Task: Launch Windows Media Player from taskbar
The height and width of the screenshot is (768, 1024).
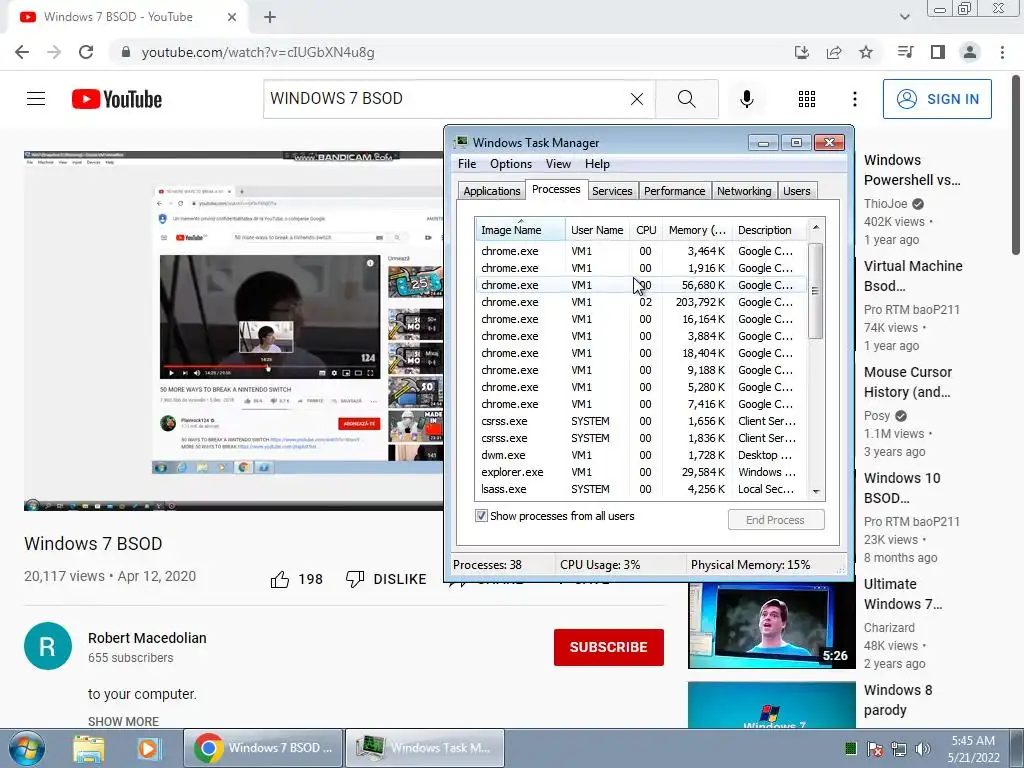Action: point(148,748)
